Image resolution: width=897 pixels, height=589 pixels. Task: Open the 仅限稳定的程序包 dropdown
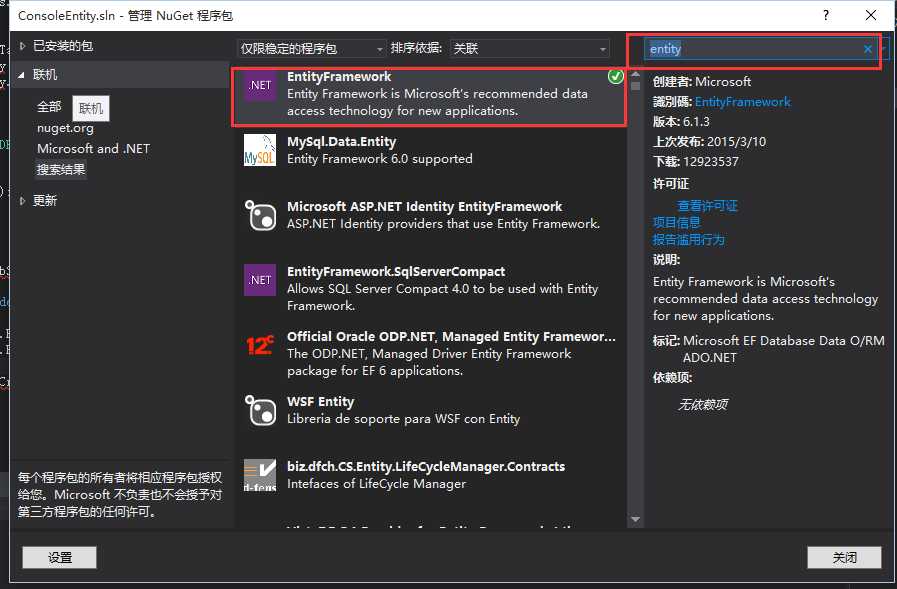click(311, 49)
